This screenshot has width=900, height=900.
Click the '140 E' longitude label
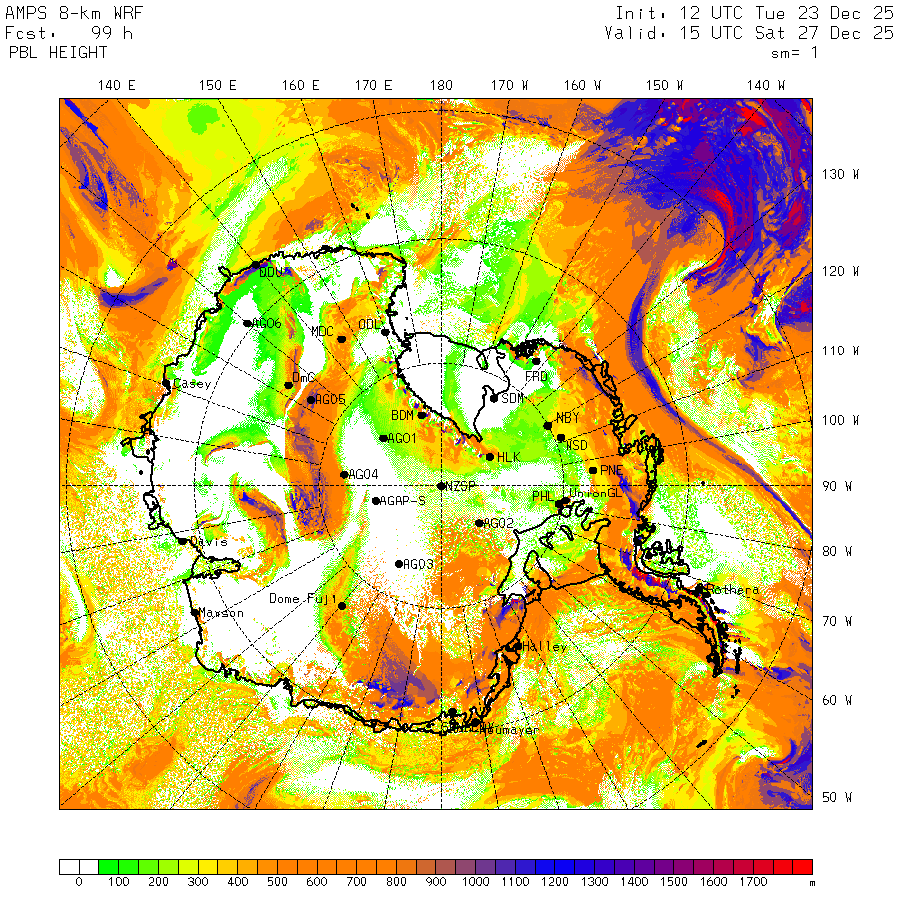(117, 86)
